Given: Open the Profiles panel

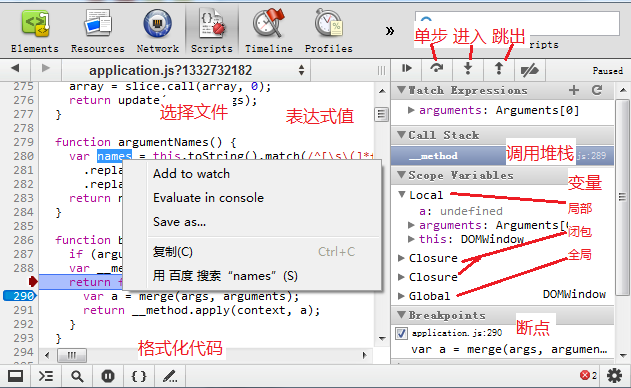Looking at the screenshot, I should (x=328, y=31).
